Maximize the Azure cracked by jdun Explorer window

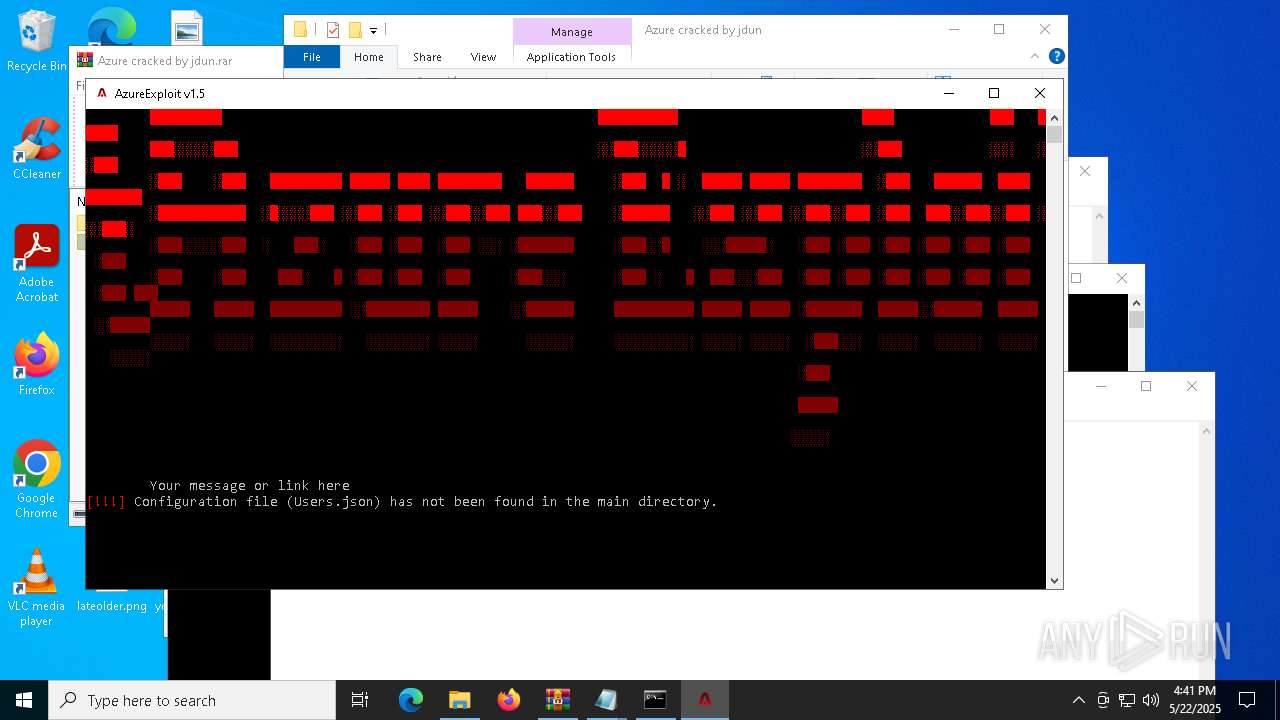pyautogui.click(x=999, y=30)
